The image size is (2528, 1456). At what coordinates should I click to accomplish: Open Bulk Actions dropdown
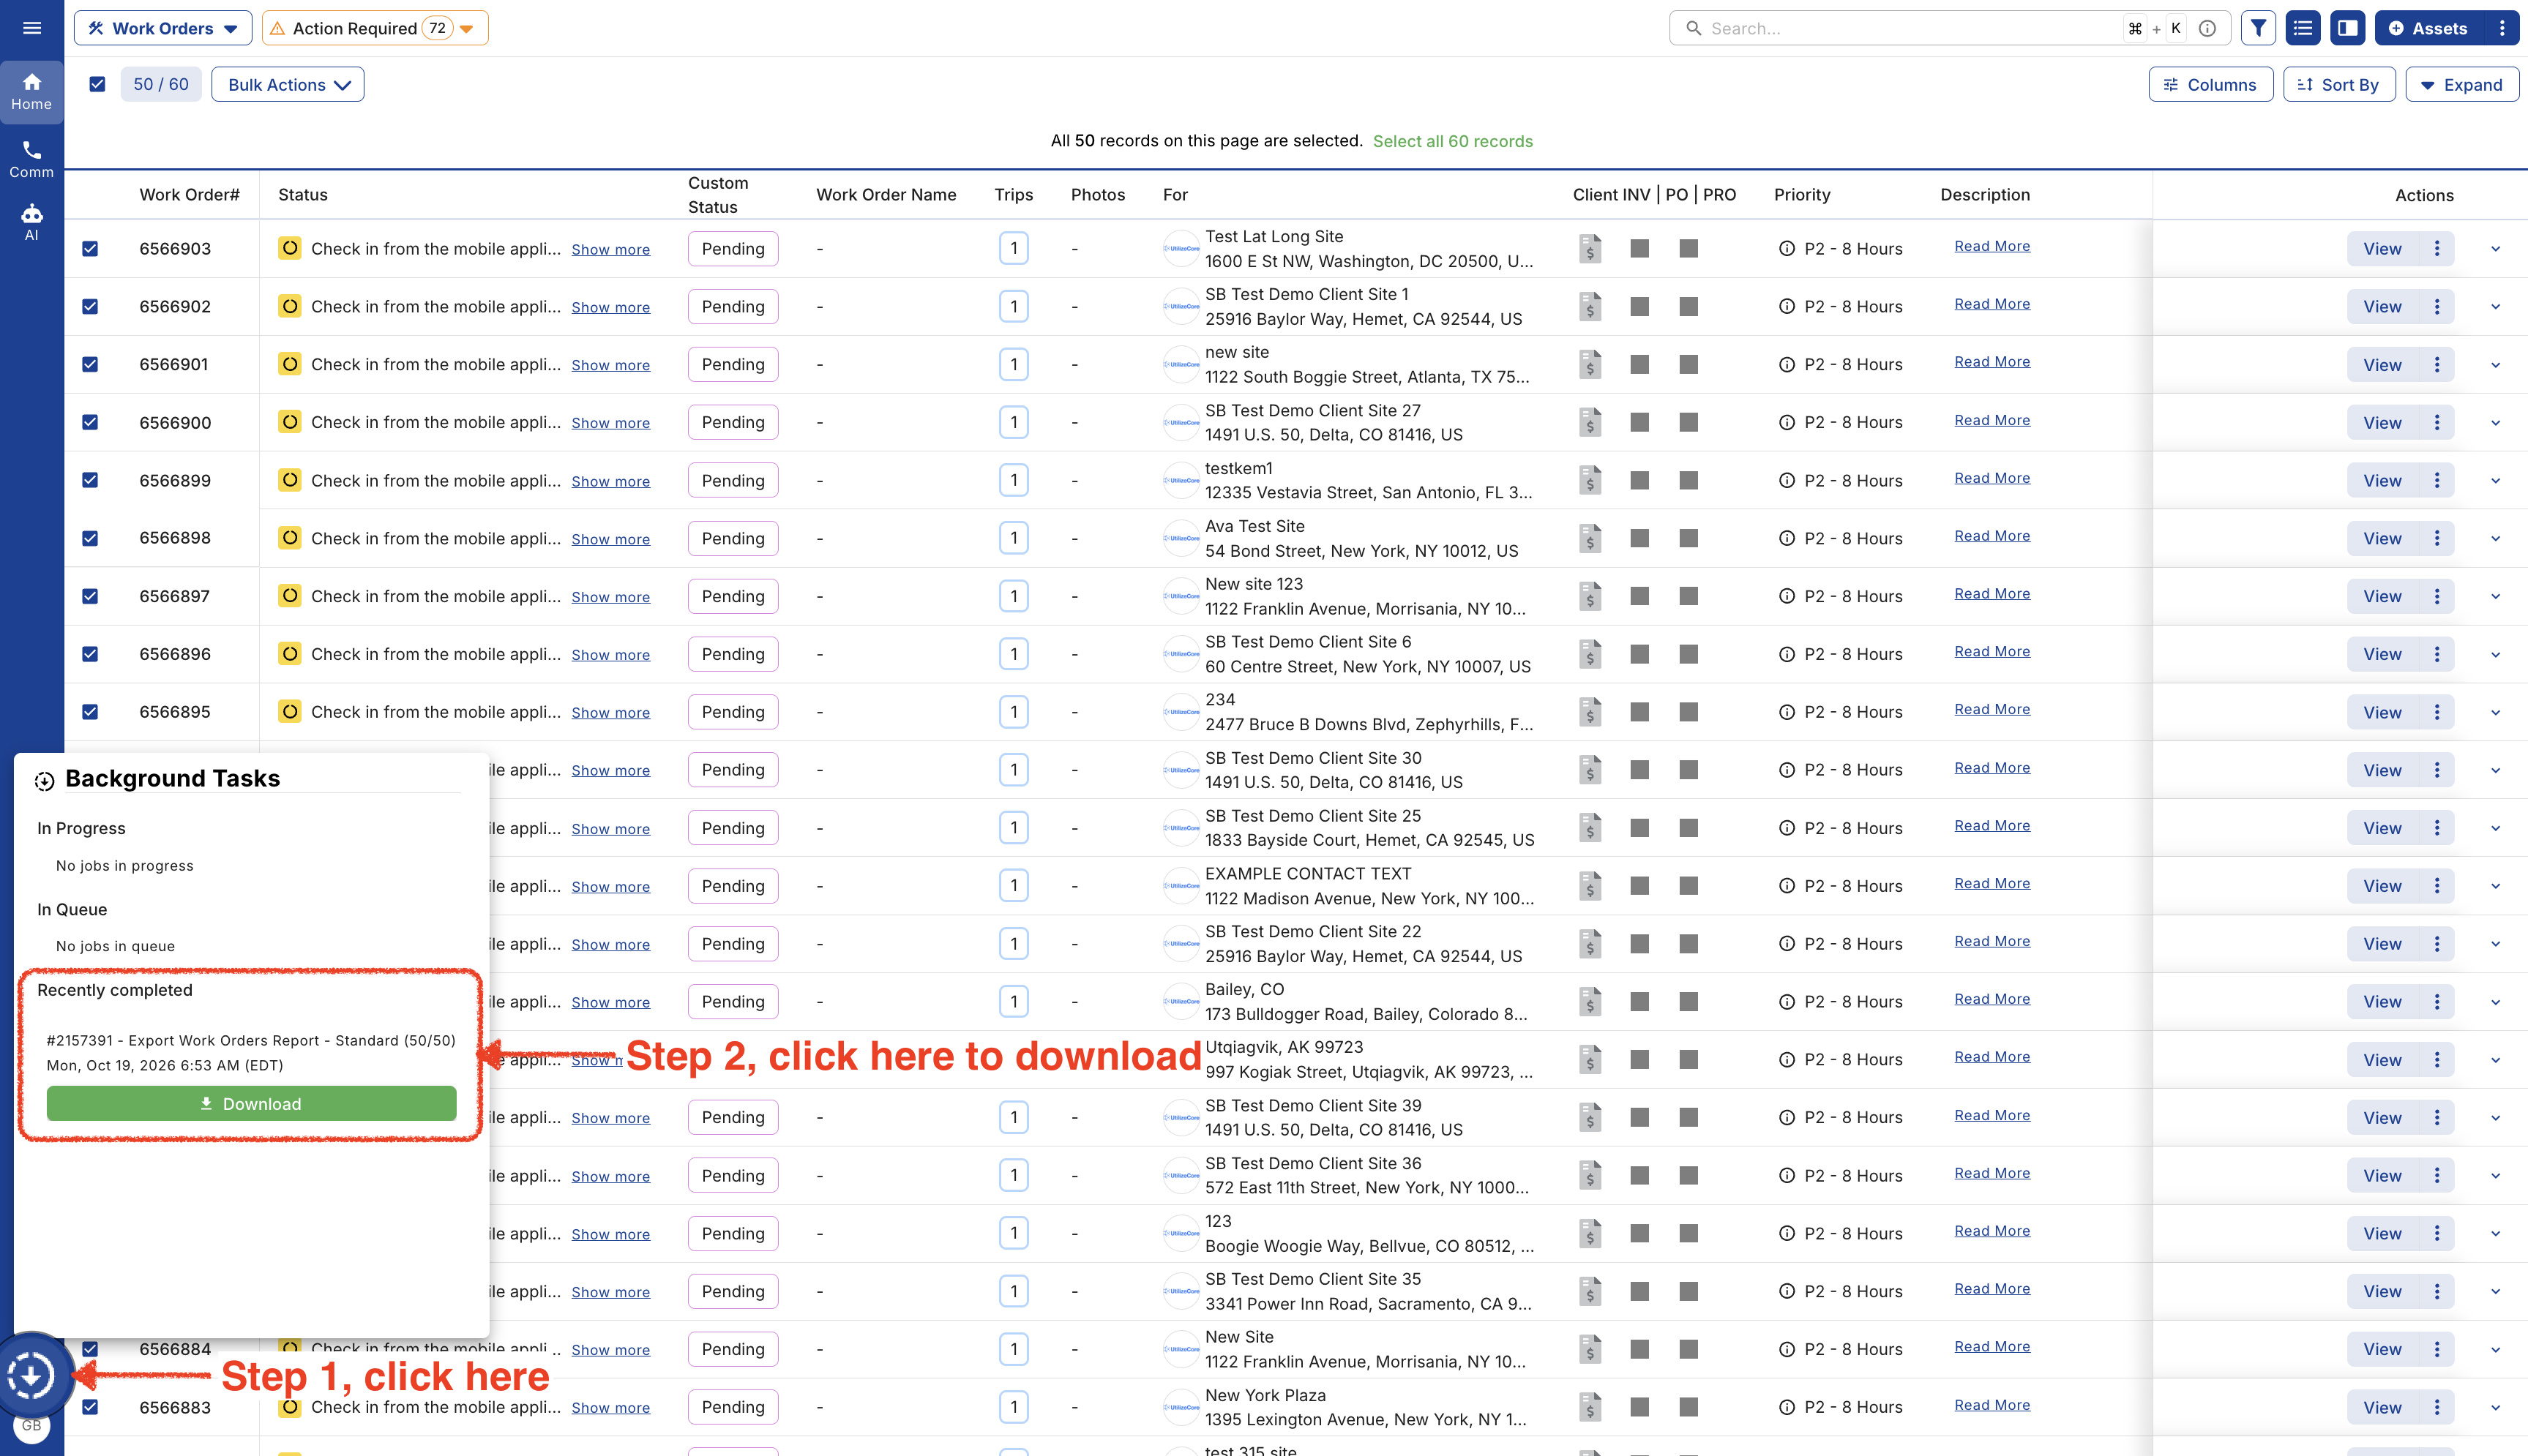tap(288, 84)
